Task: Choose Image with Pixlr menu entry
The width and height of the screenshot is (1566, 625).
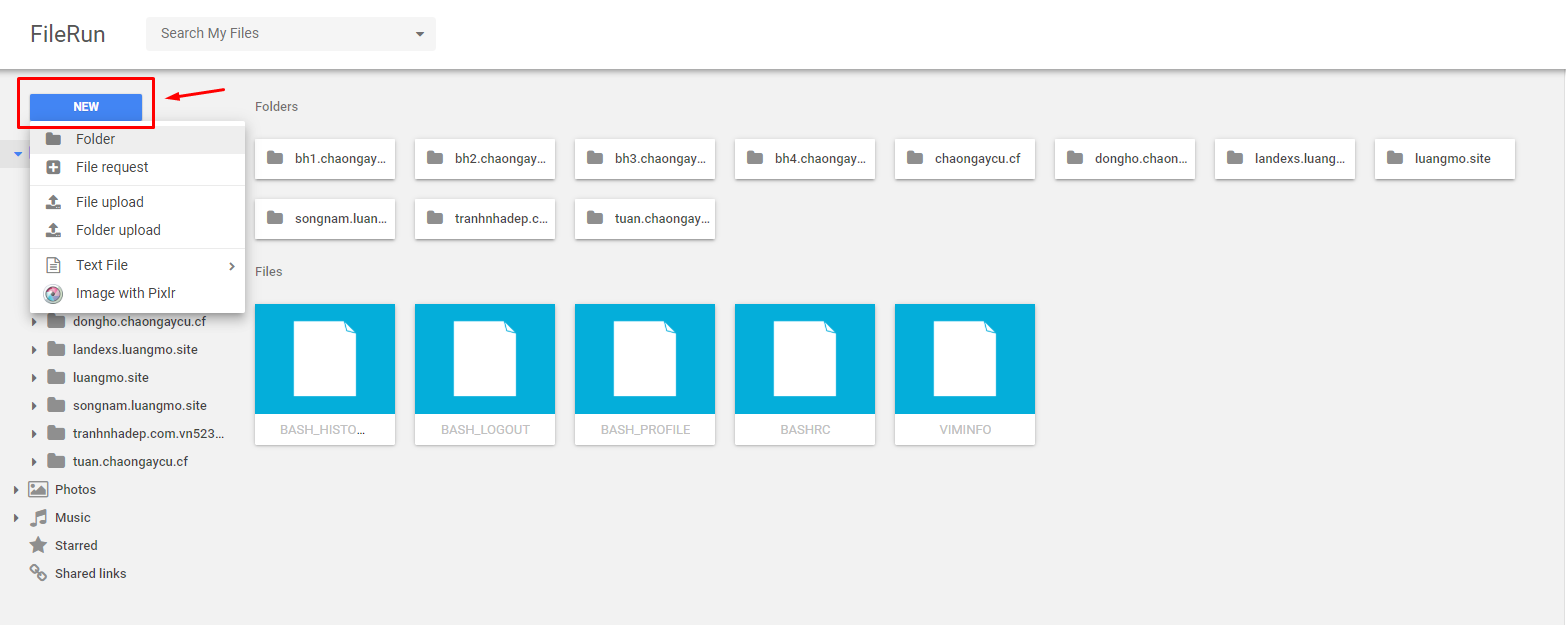Action: 137,293
